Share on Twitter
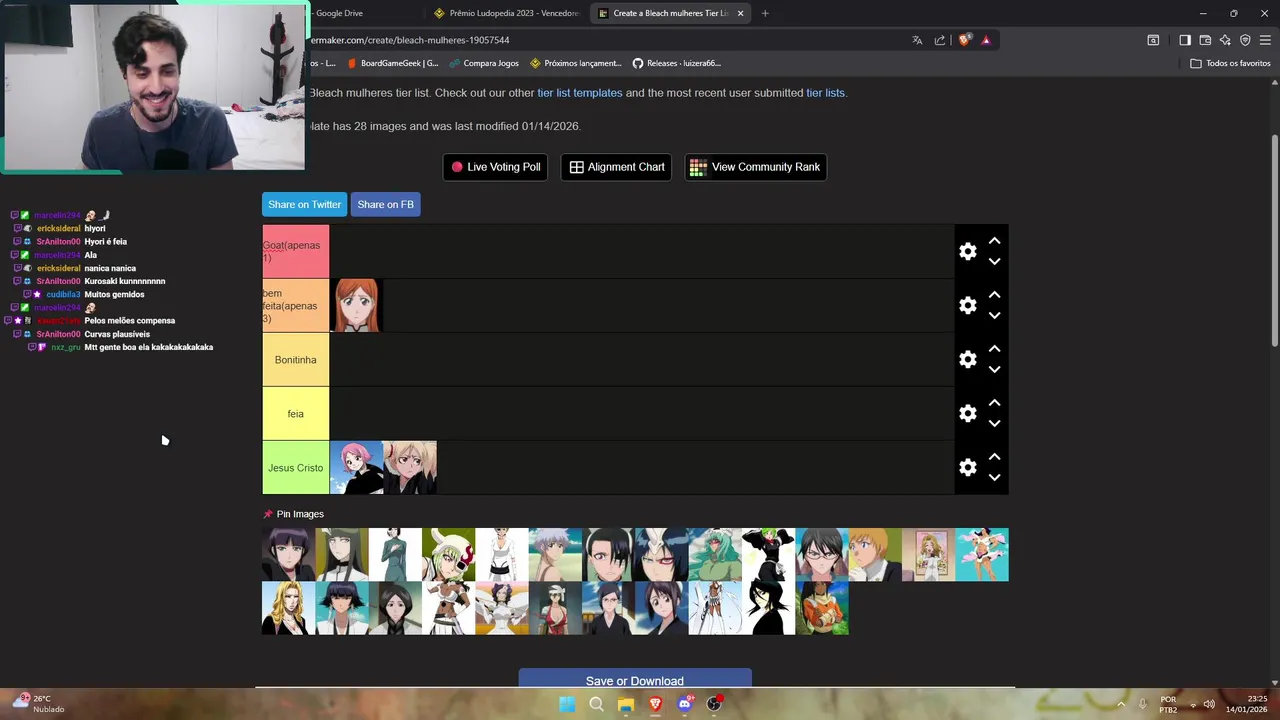The image size is (1280, 720). tap(304, 204)
